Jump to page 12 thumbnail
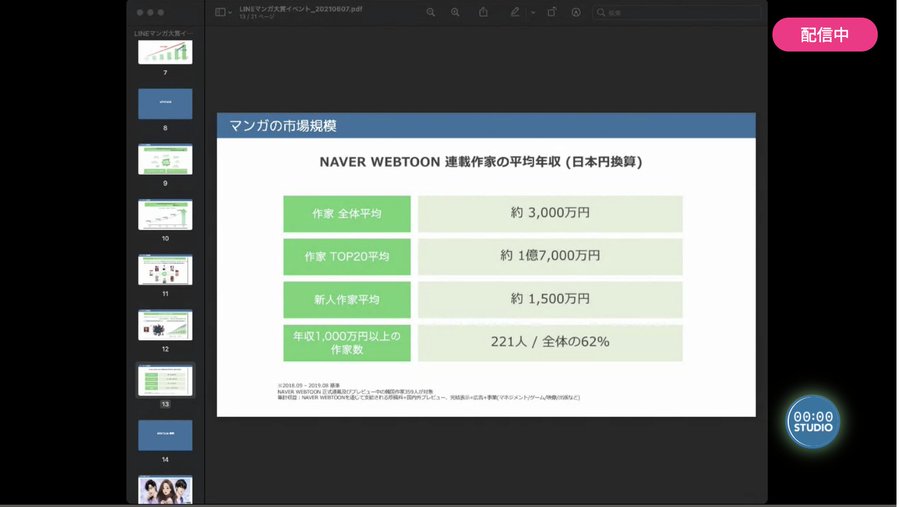 (165, 325)
